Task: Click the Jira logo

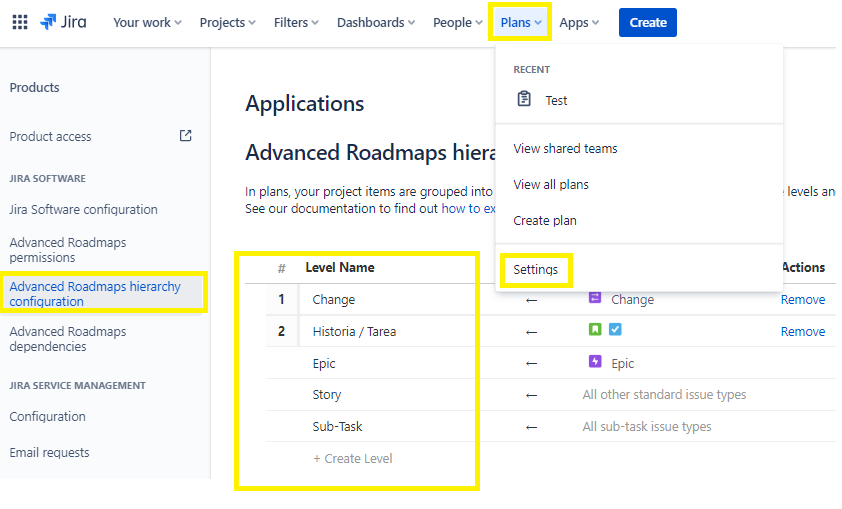Action: (x=63, y=22)
